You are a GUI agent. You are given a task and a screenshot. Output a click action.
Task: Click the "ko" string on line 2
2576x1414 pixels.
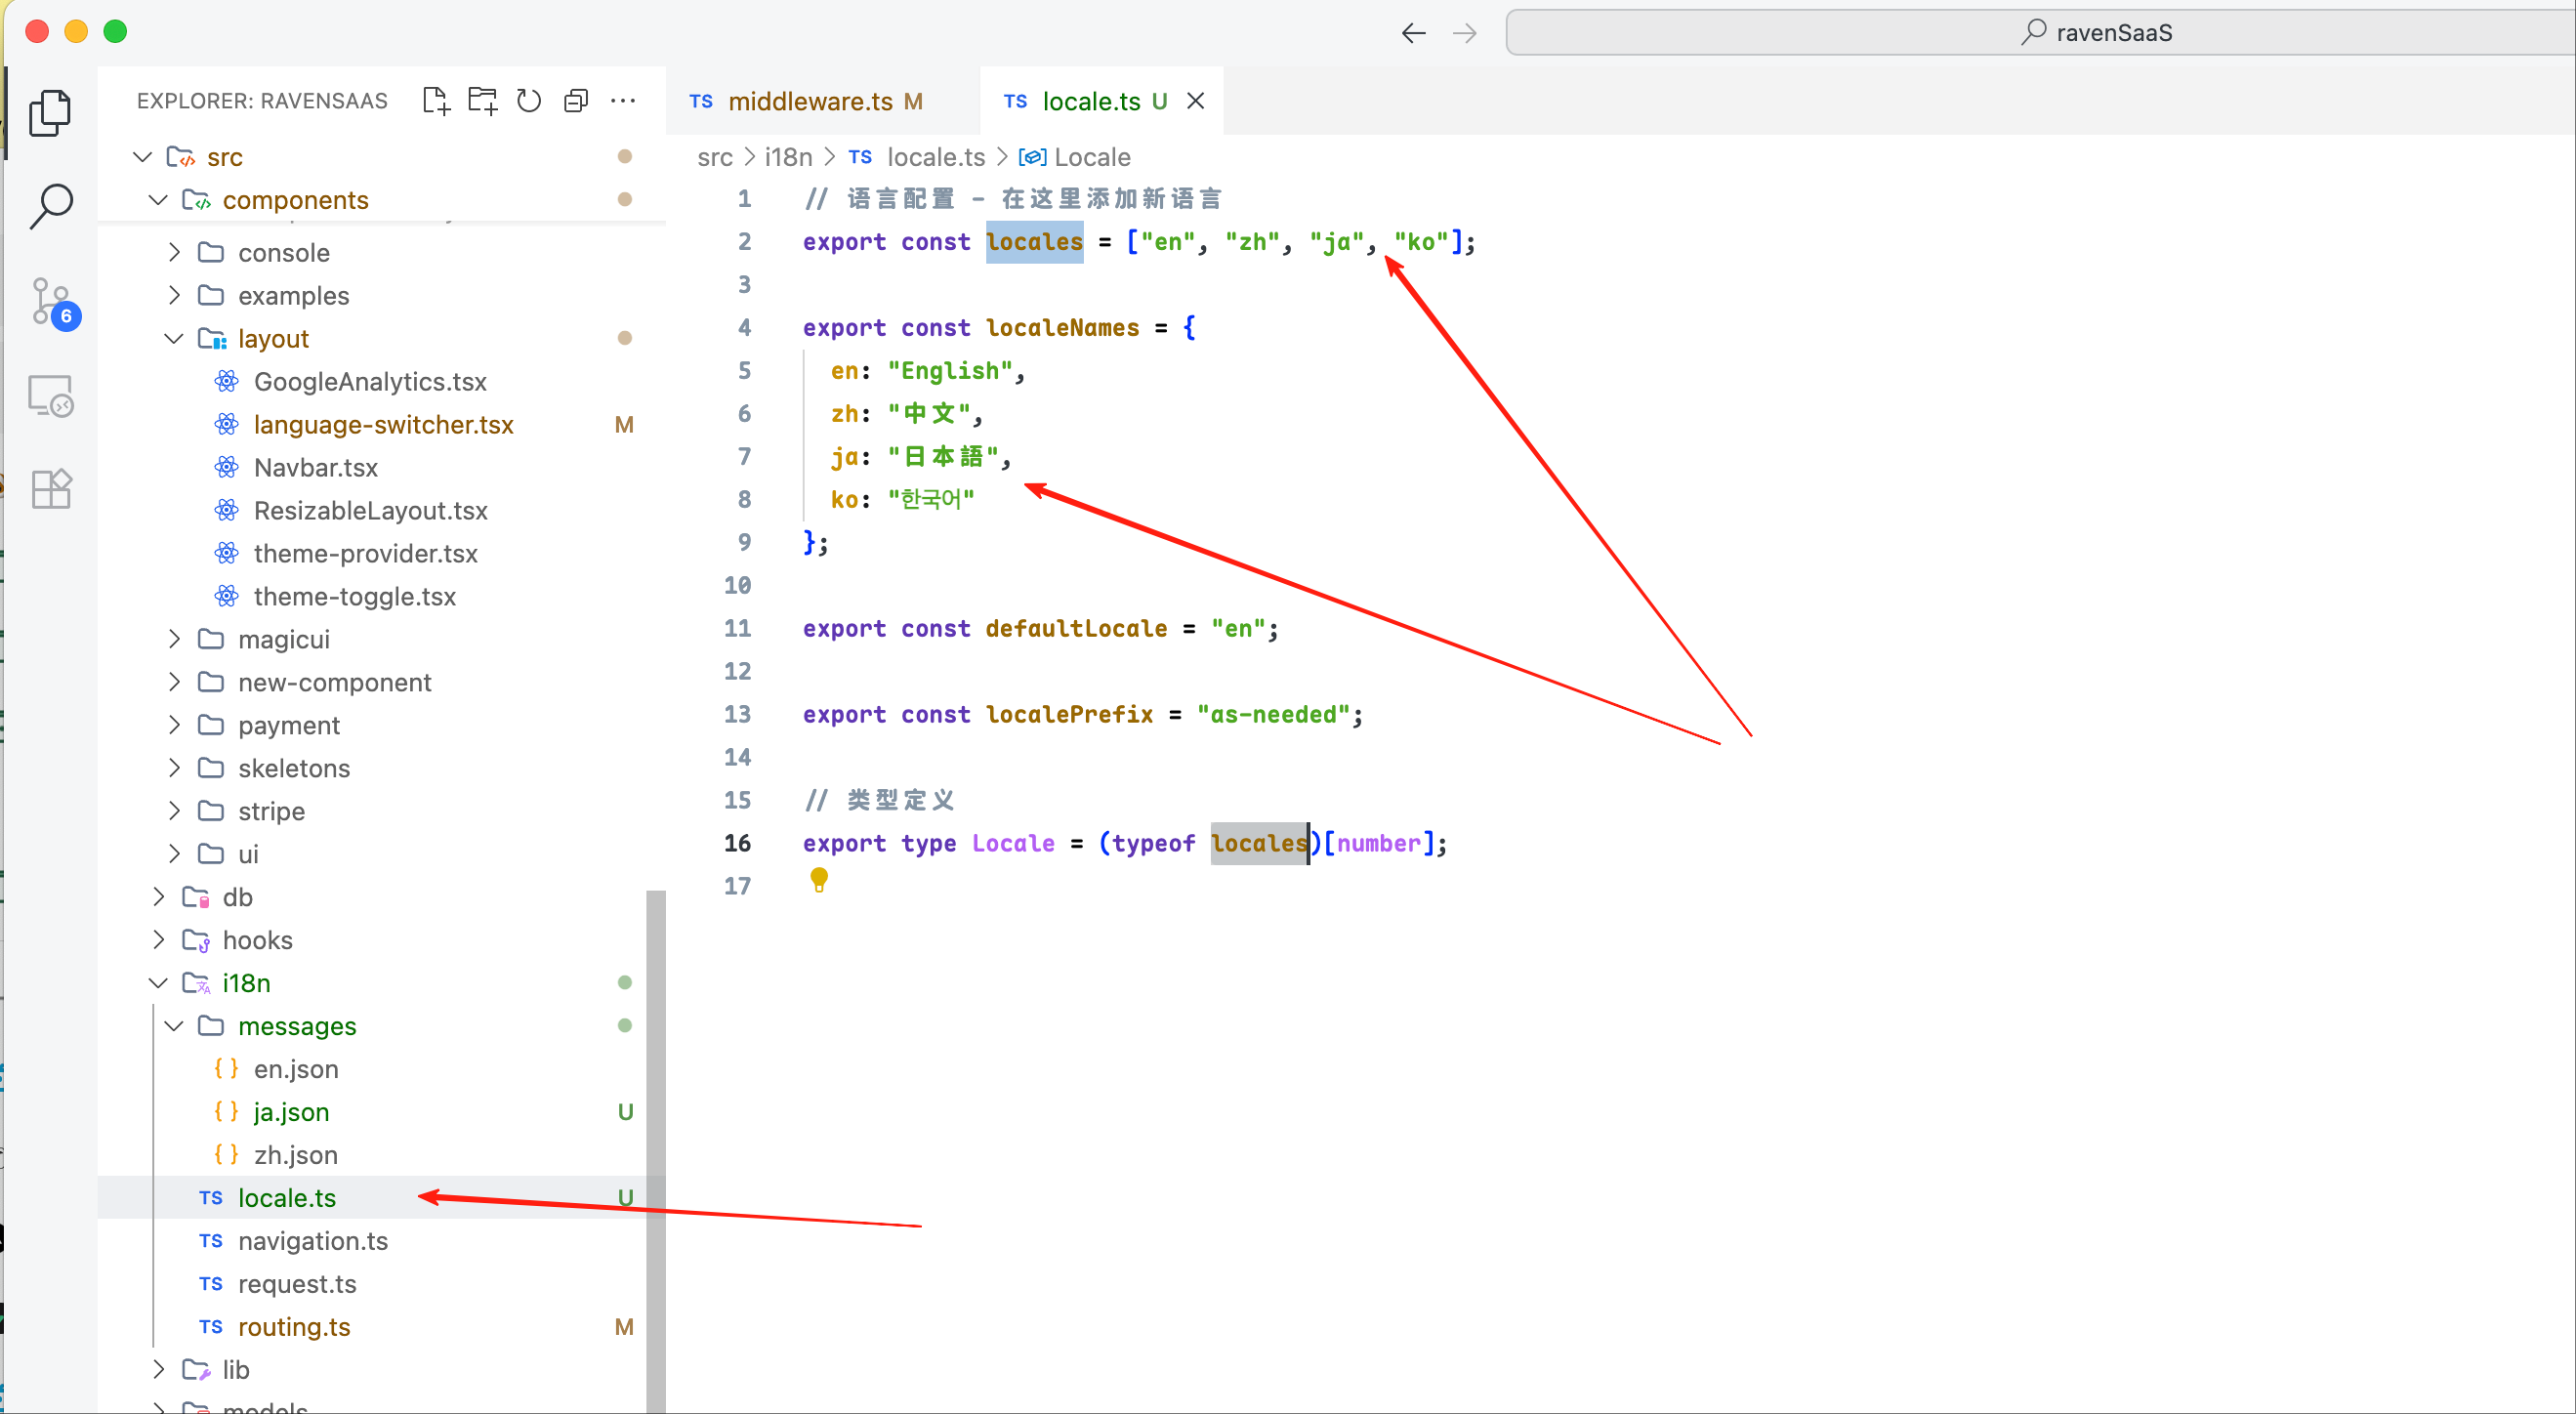tap(1421, 241)
